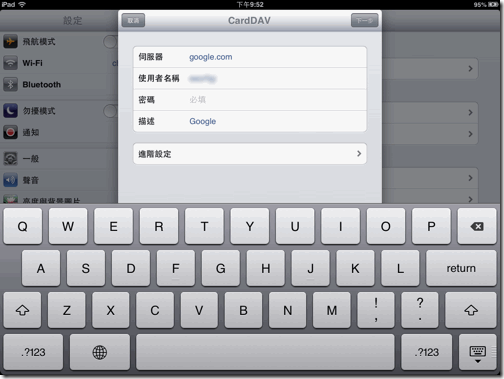Select 聲音 row in settings sidebar
Viewport: 504px width, 379px height.
pyautogui.click(x=59, y=180)
